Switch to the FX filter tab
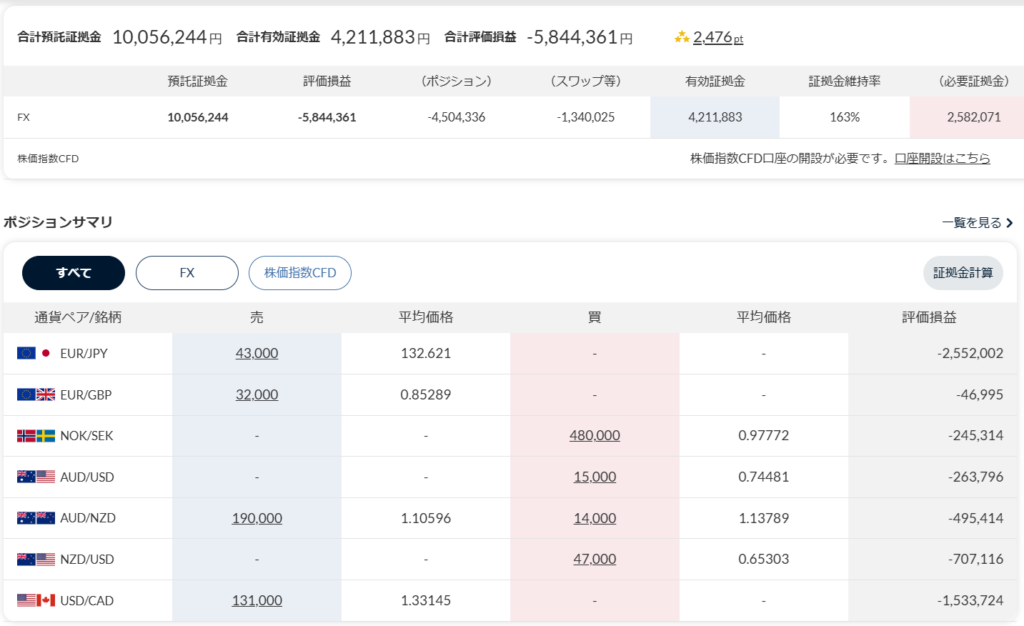The image size is (1024, 626). [x=187, y=273]
